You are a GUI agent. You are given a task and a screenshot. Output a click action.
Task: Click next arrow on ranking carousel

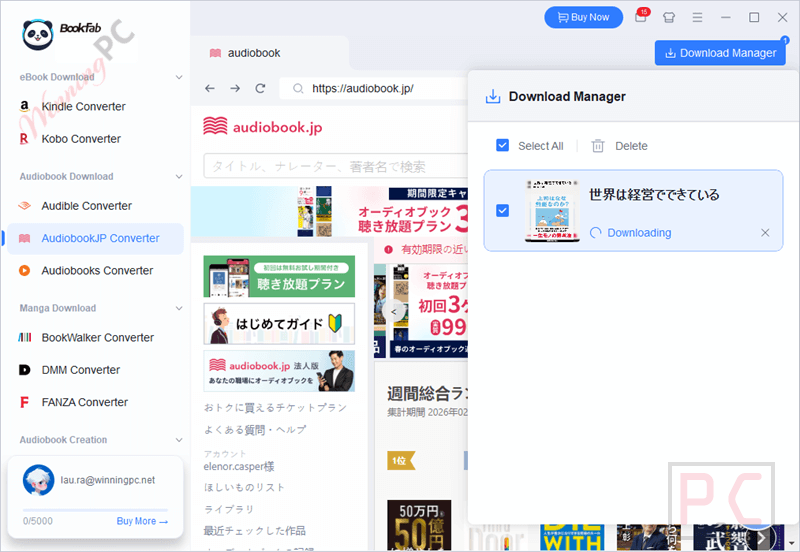(762, 537)
